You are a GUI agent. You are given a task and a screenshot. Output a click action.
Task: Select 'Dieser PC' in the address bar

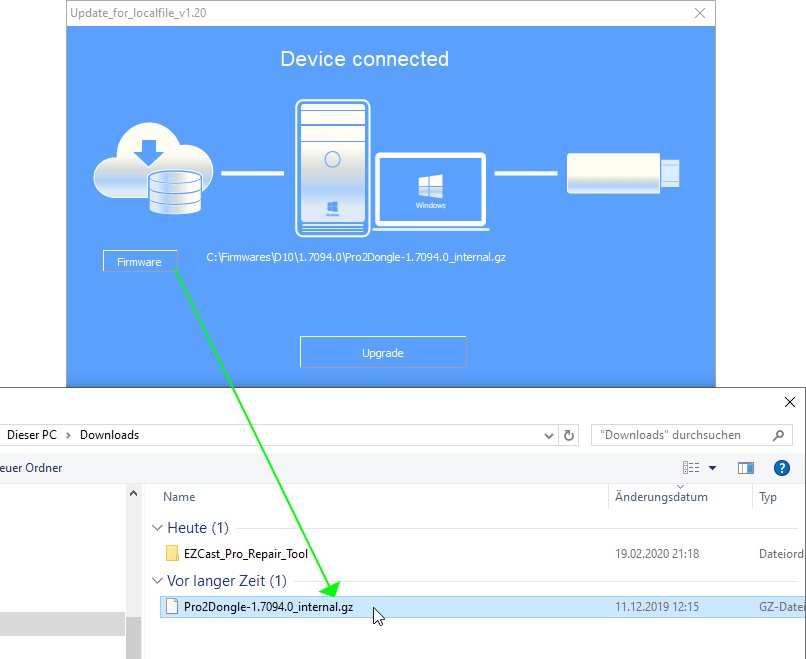[31, 435]
